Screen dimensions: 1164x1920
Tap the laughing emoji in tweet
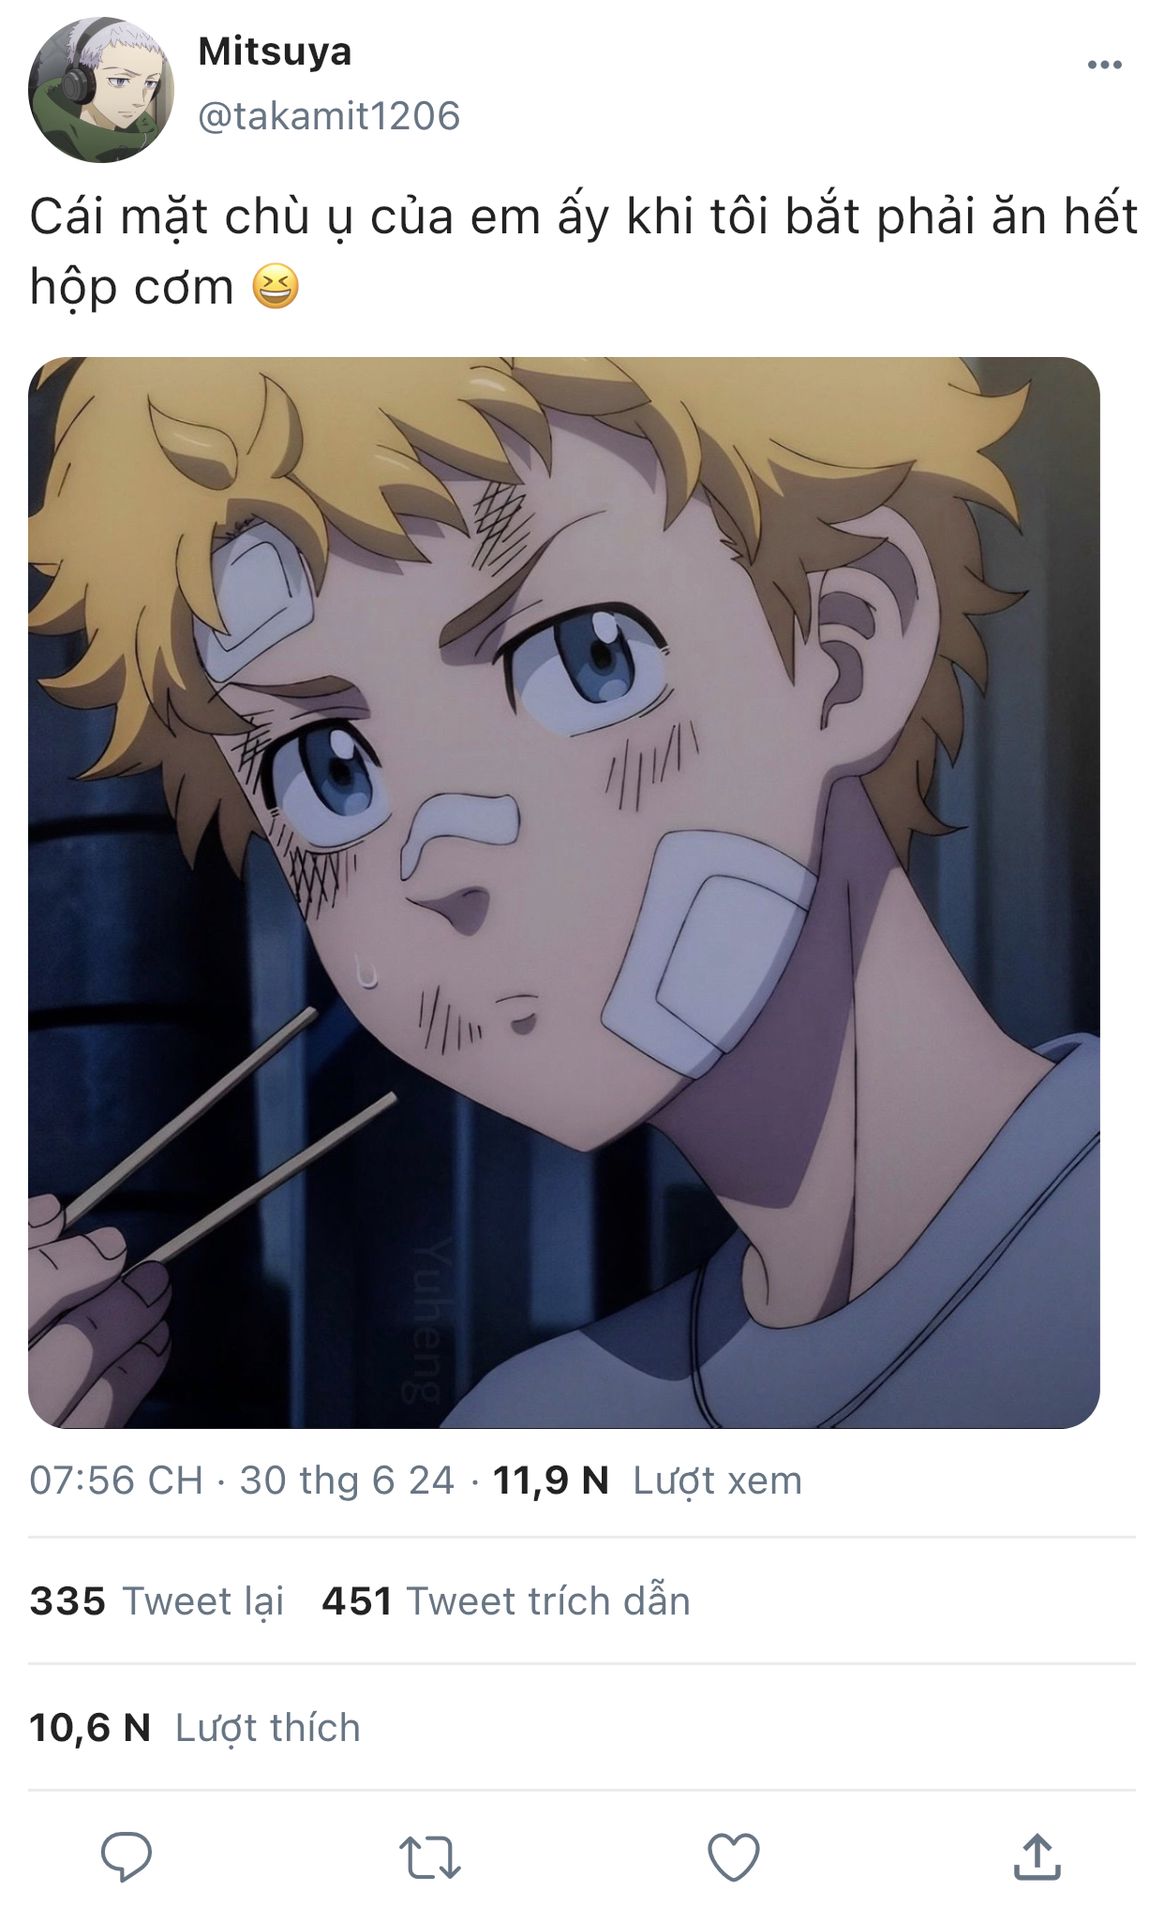click(275, 287)
